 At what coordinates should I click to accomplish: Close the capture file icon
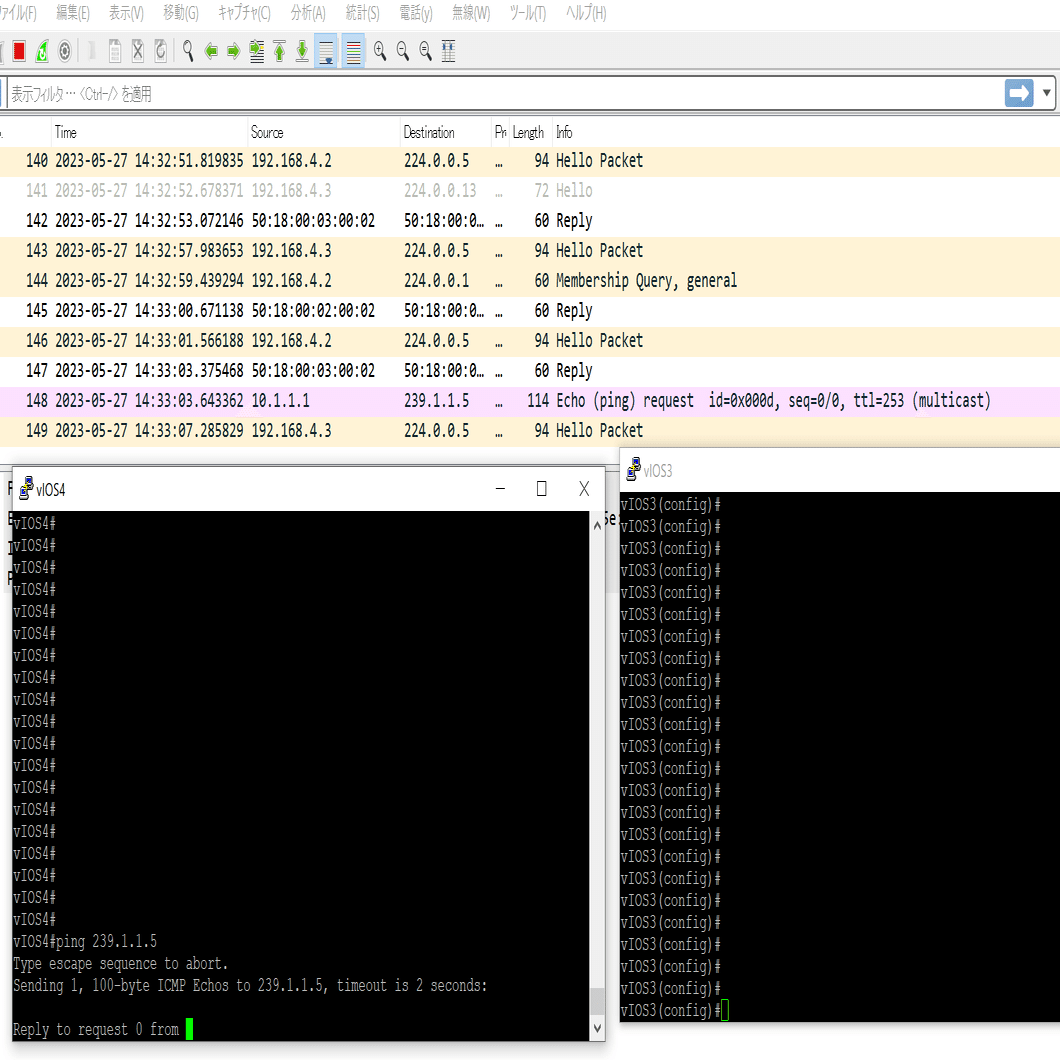coord(138,51)
